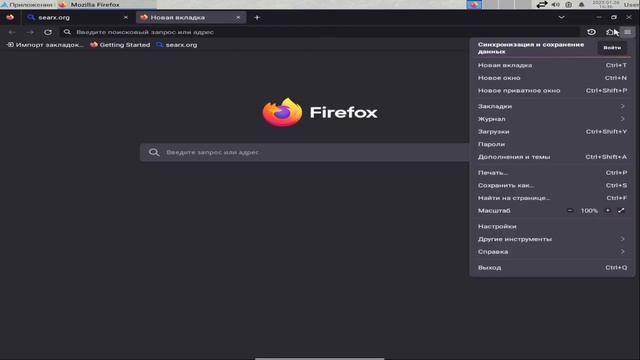
Task: Click the Firefox View icon before the tabs
Action: coord(10,18)
